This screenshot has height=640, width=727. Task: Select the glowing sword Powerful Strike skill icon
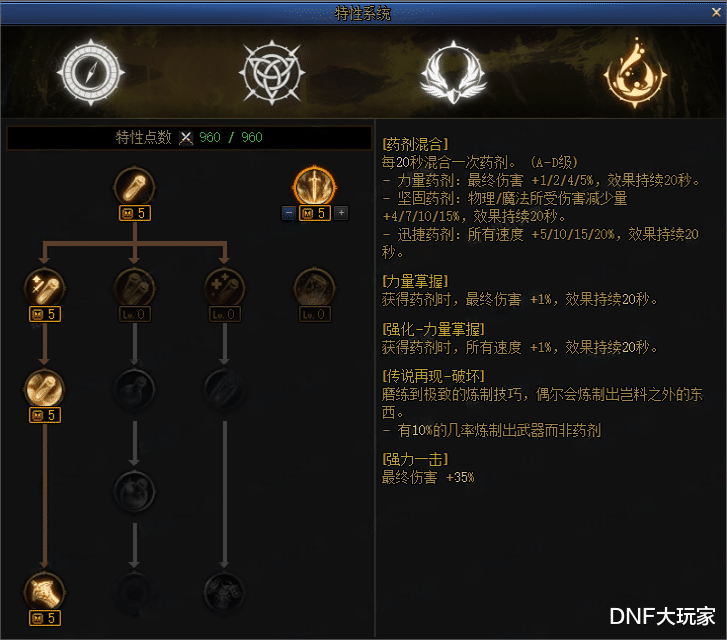click(x=314, y=186)
